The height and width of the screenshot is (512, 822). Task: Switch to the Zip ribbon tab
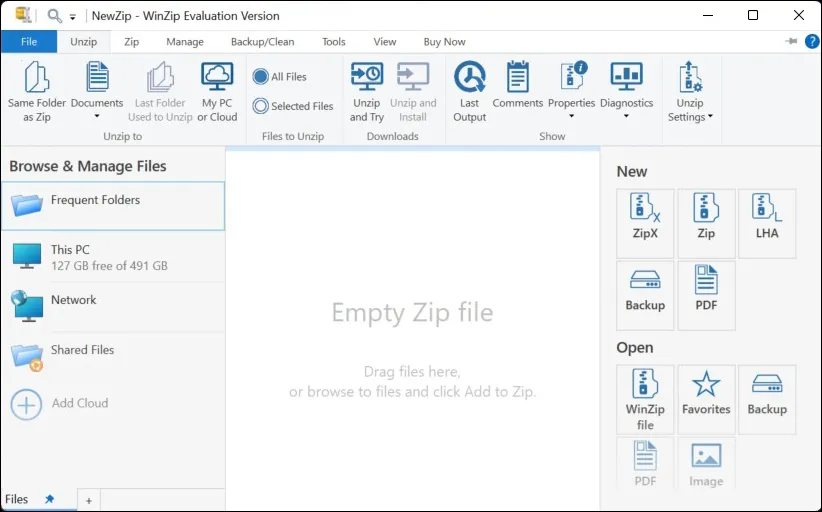point(132,41)
